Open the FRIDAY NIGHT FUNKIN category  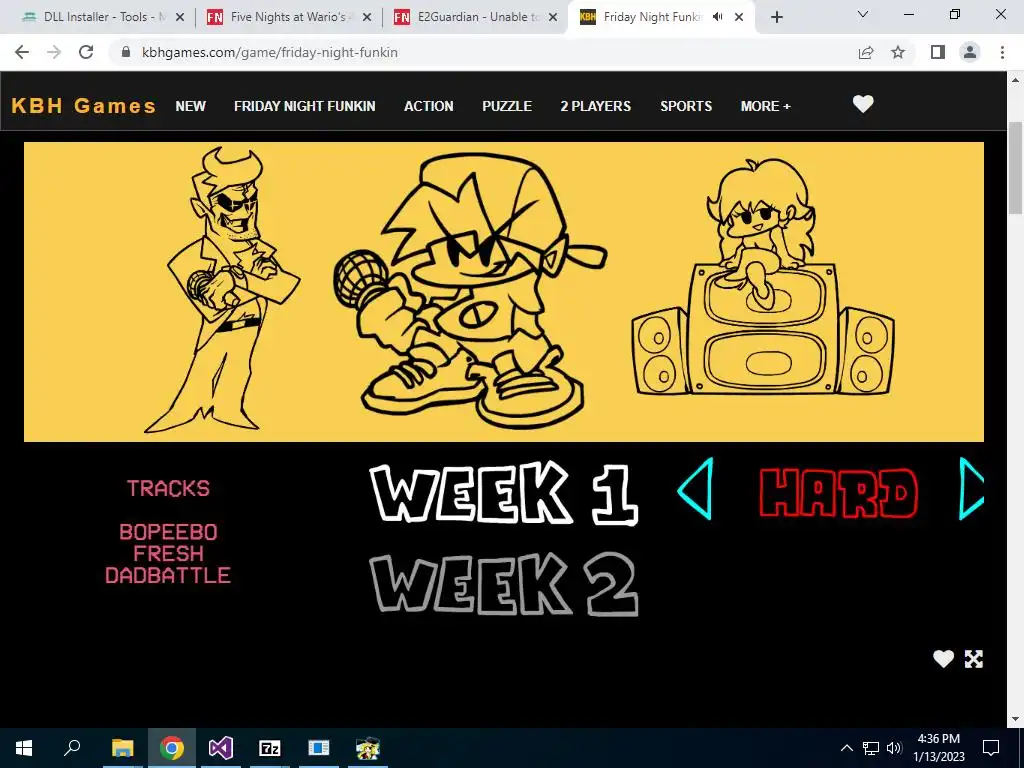coord(304,106)
